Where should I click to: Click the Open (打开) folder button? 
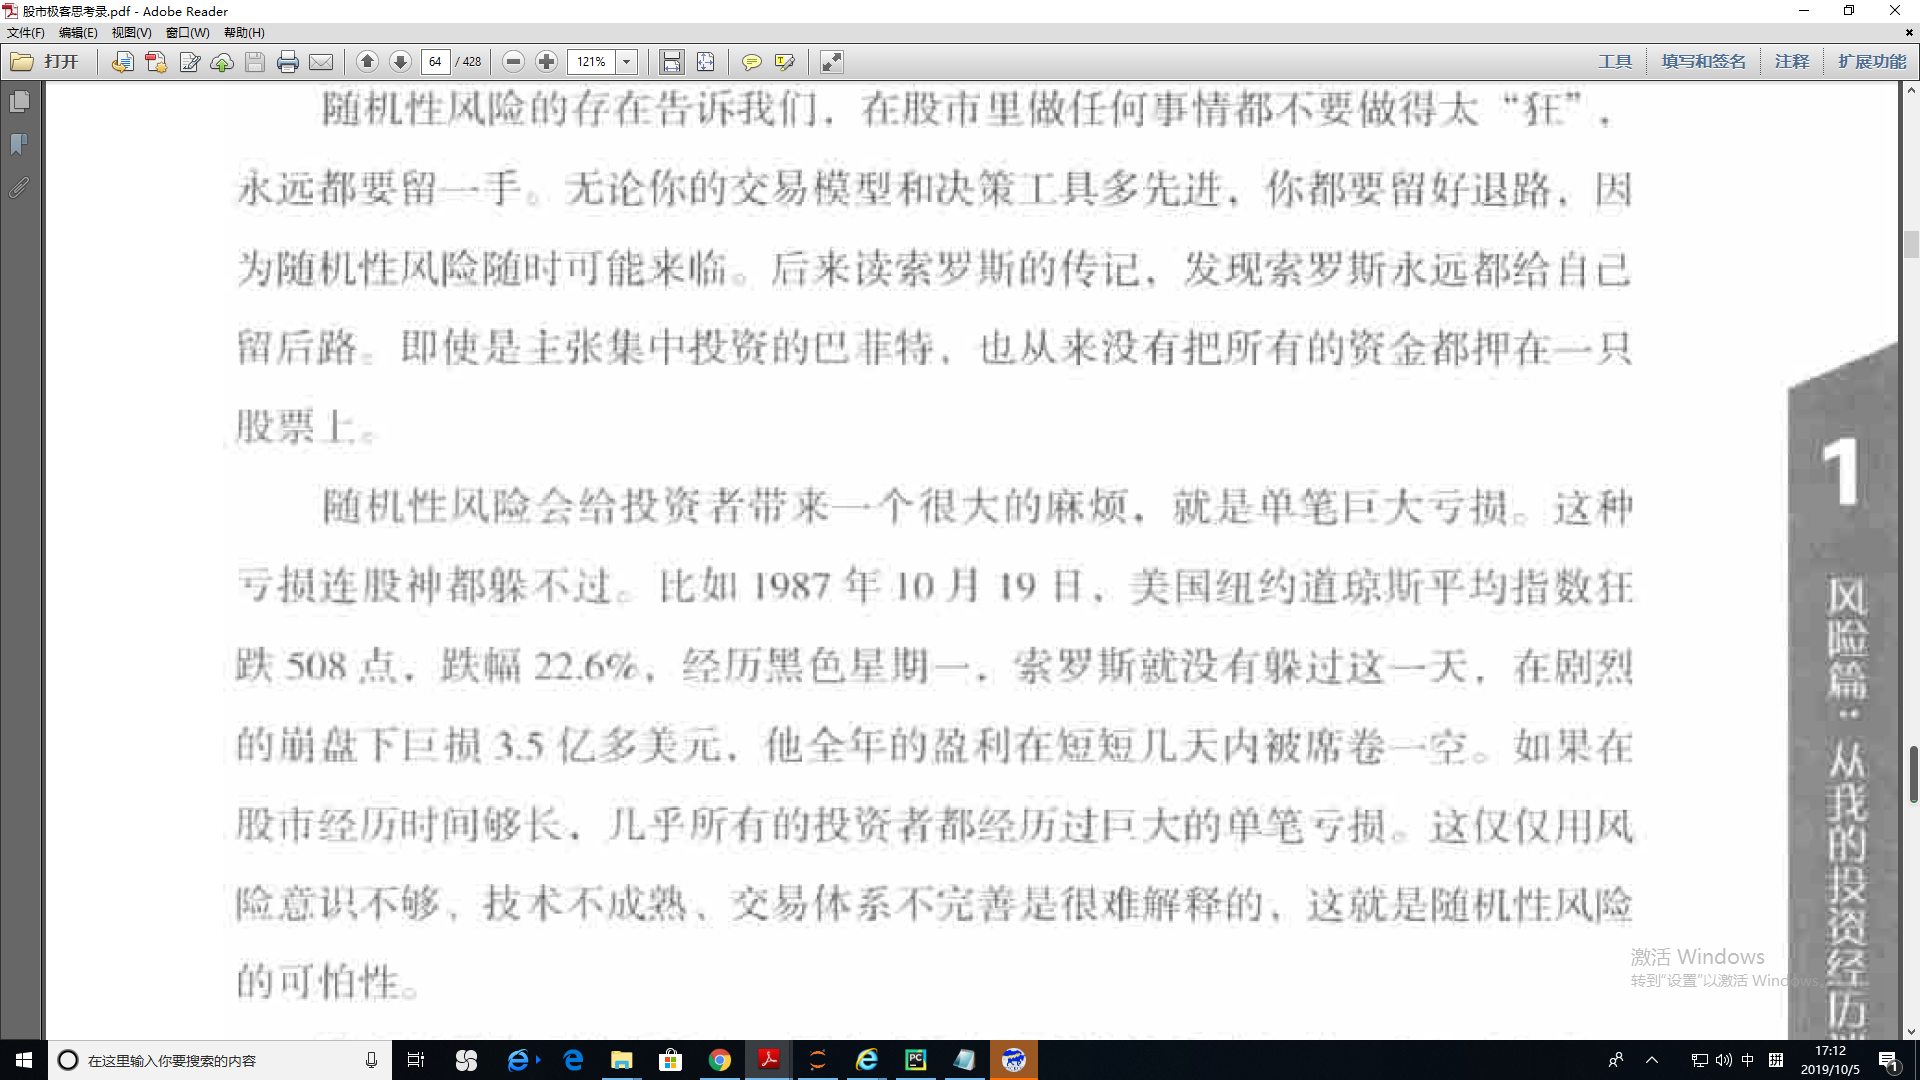[x=45, y=62]
